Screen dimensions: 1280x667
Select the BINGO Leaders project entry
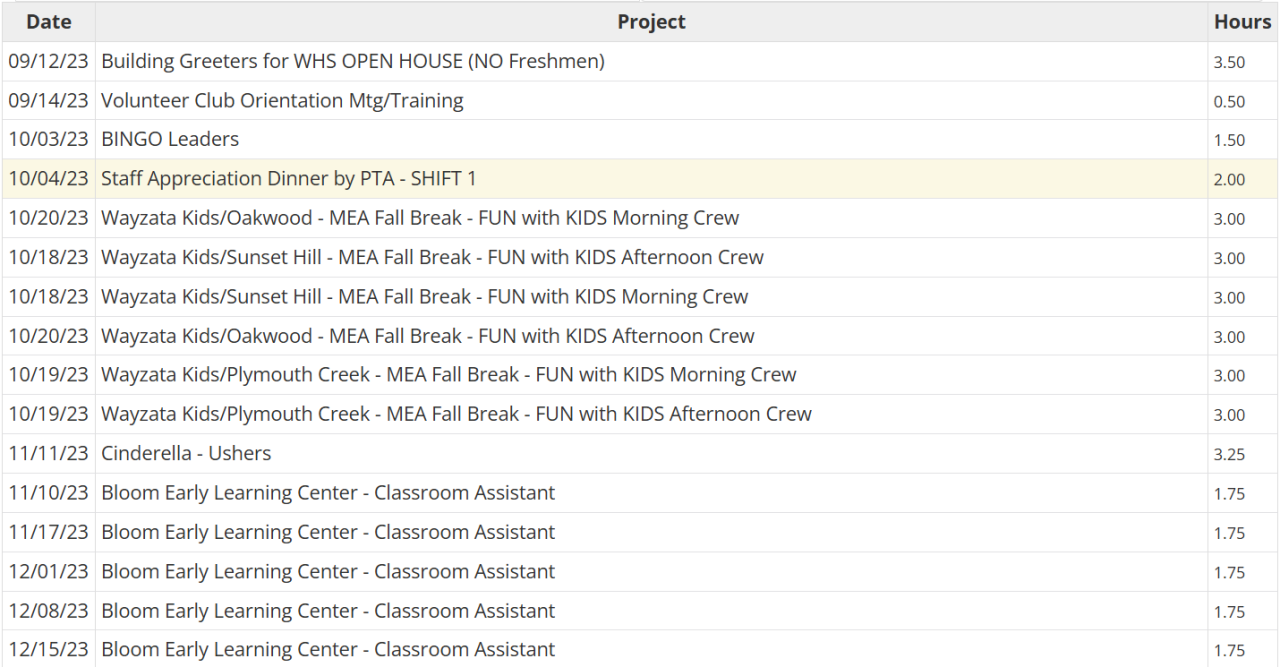[170, 140]
